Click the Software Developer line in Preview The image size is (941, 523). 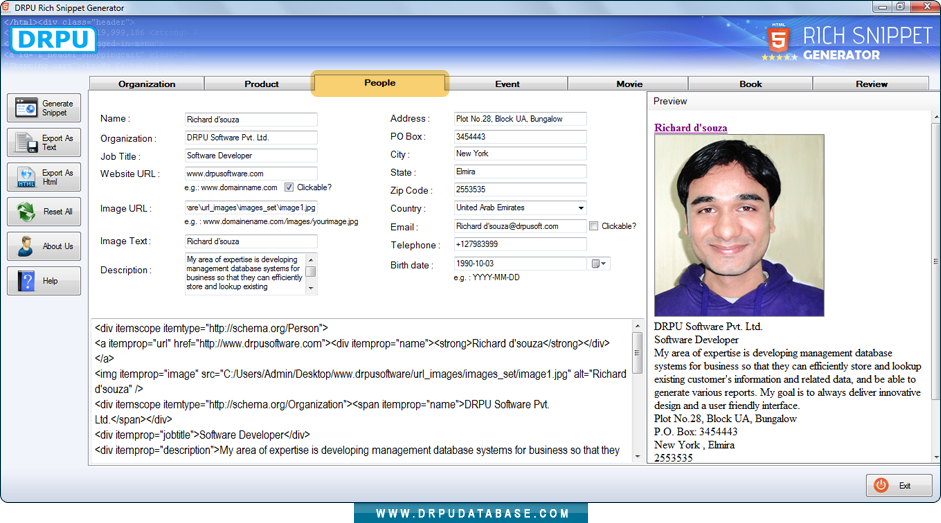tap(696, 340)
